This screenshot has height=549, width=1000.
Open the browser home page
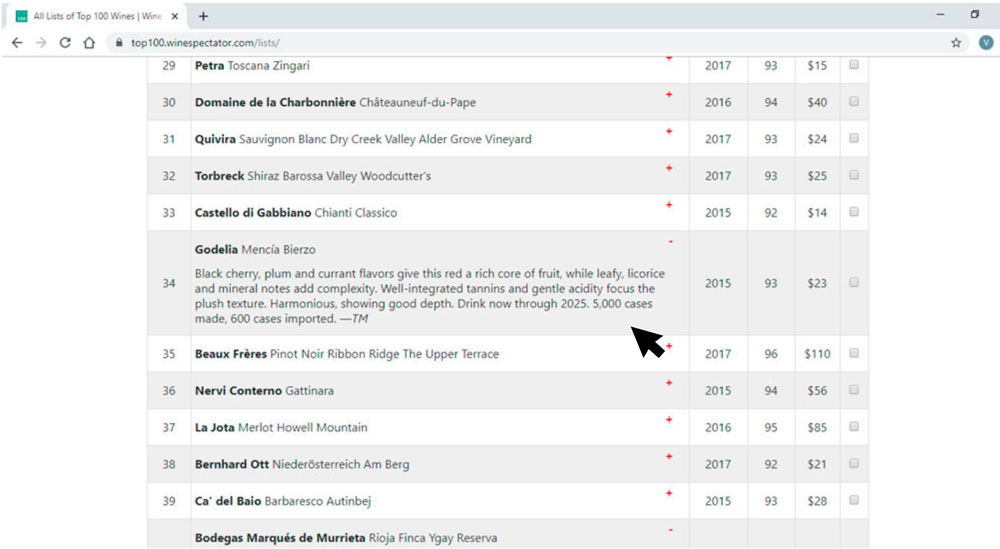[x=89, y=43]
